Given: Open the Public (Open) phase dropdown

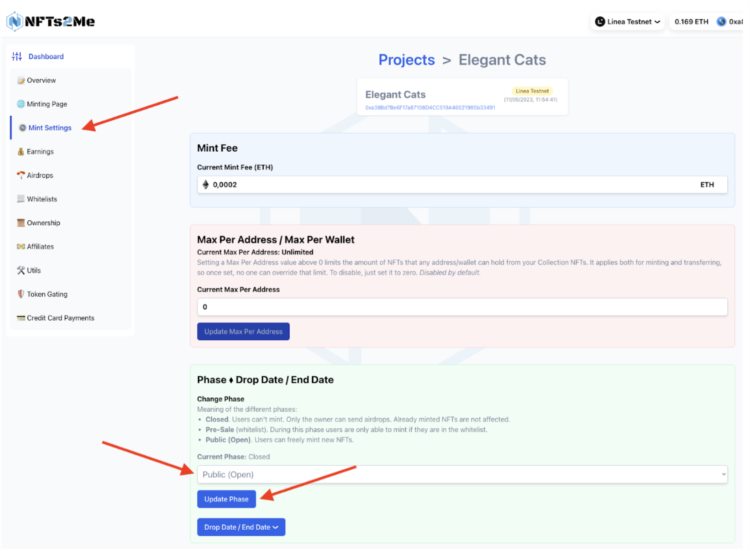Looking at the screenshot, I should point(462,474).
